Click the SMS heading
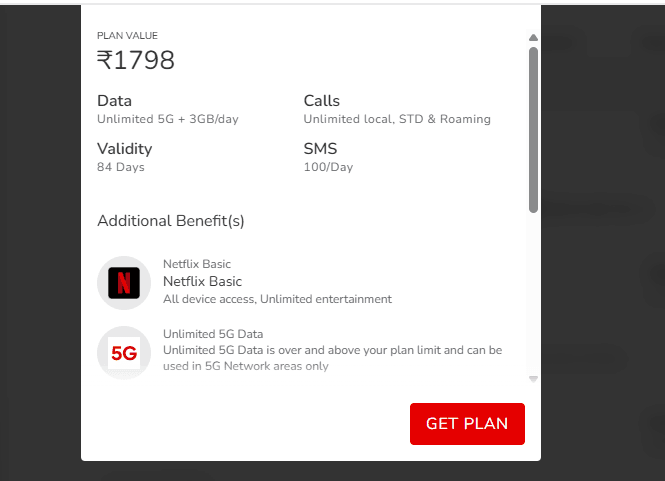 pyautogui.click(x=320, y=149)
